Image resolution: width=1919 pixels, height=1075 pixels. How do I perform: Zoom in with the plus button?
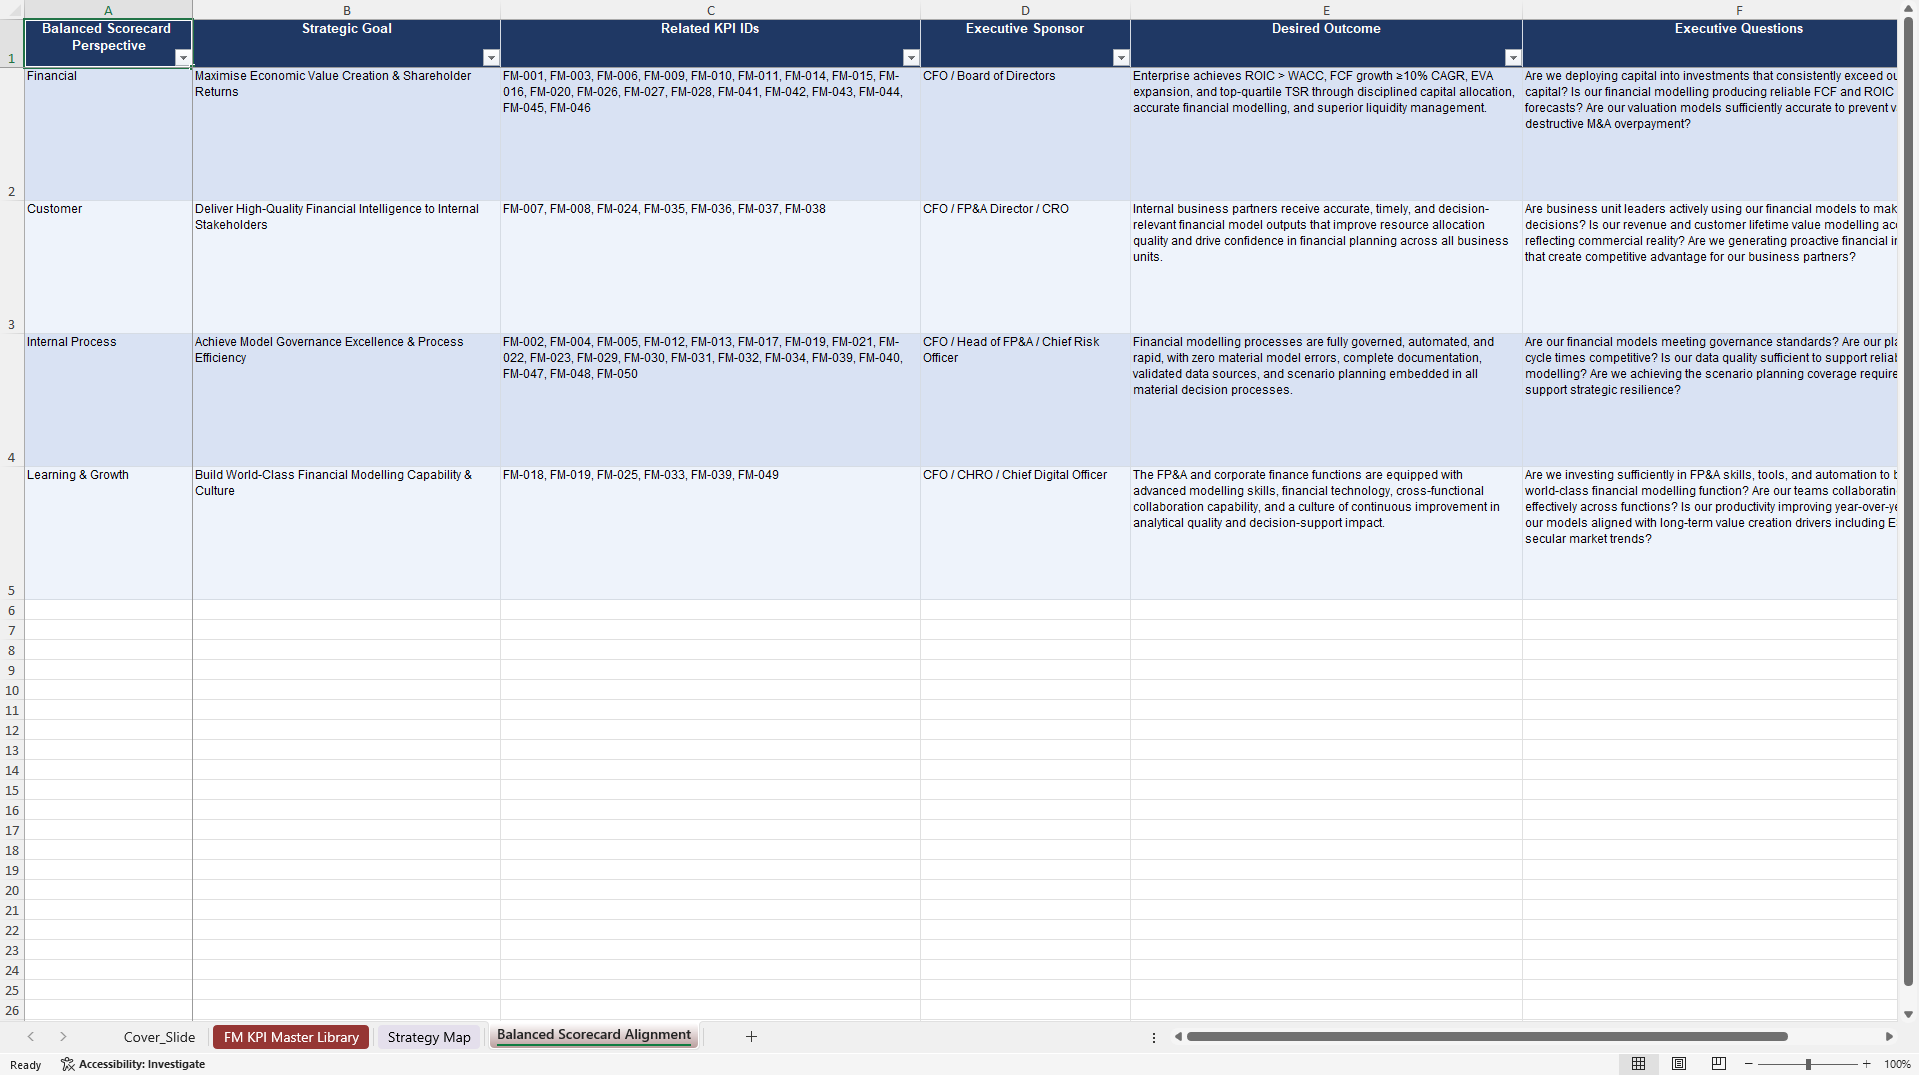(1866, 1064)
